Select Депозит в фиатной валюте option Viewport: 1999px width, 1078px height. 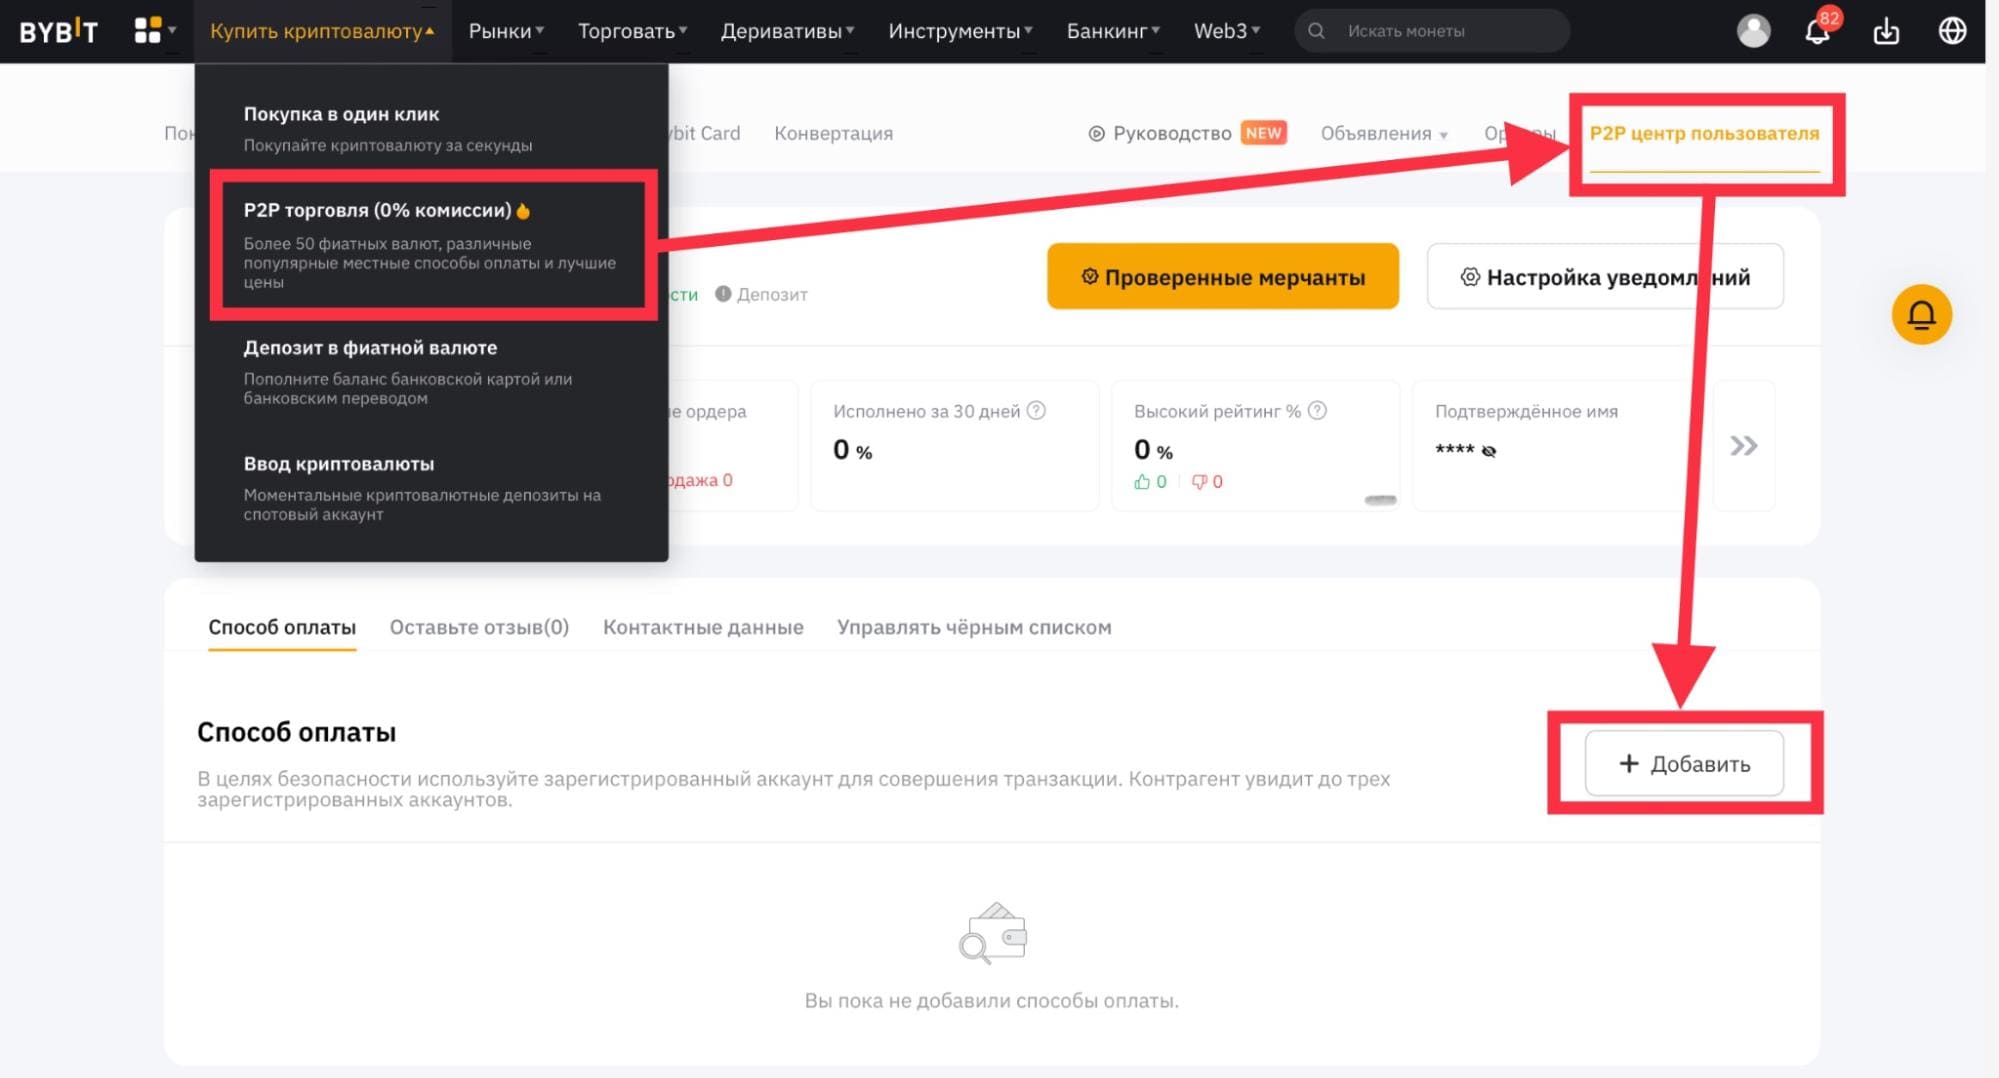click(x=431, y=372)
